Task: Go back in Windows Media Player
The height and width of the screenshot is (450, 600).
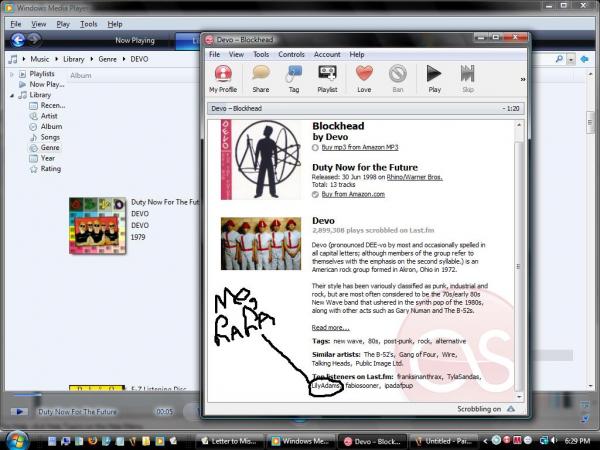Action: coord(18,40)
